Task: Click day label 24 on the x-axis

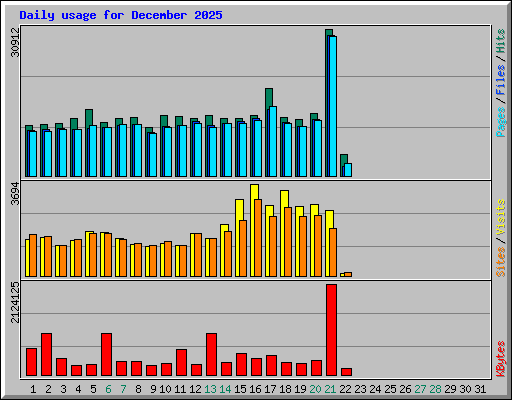Action: point(375,389)
